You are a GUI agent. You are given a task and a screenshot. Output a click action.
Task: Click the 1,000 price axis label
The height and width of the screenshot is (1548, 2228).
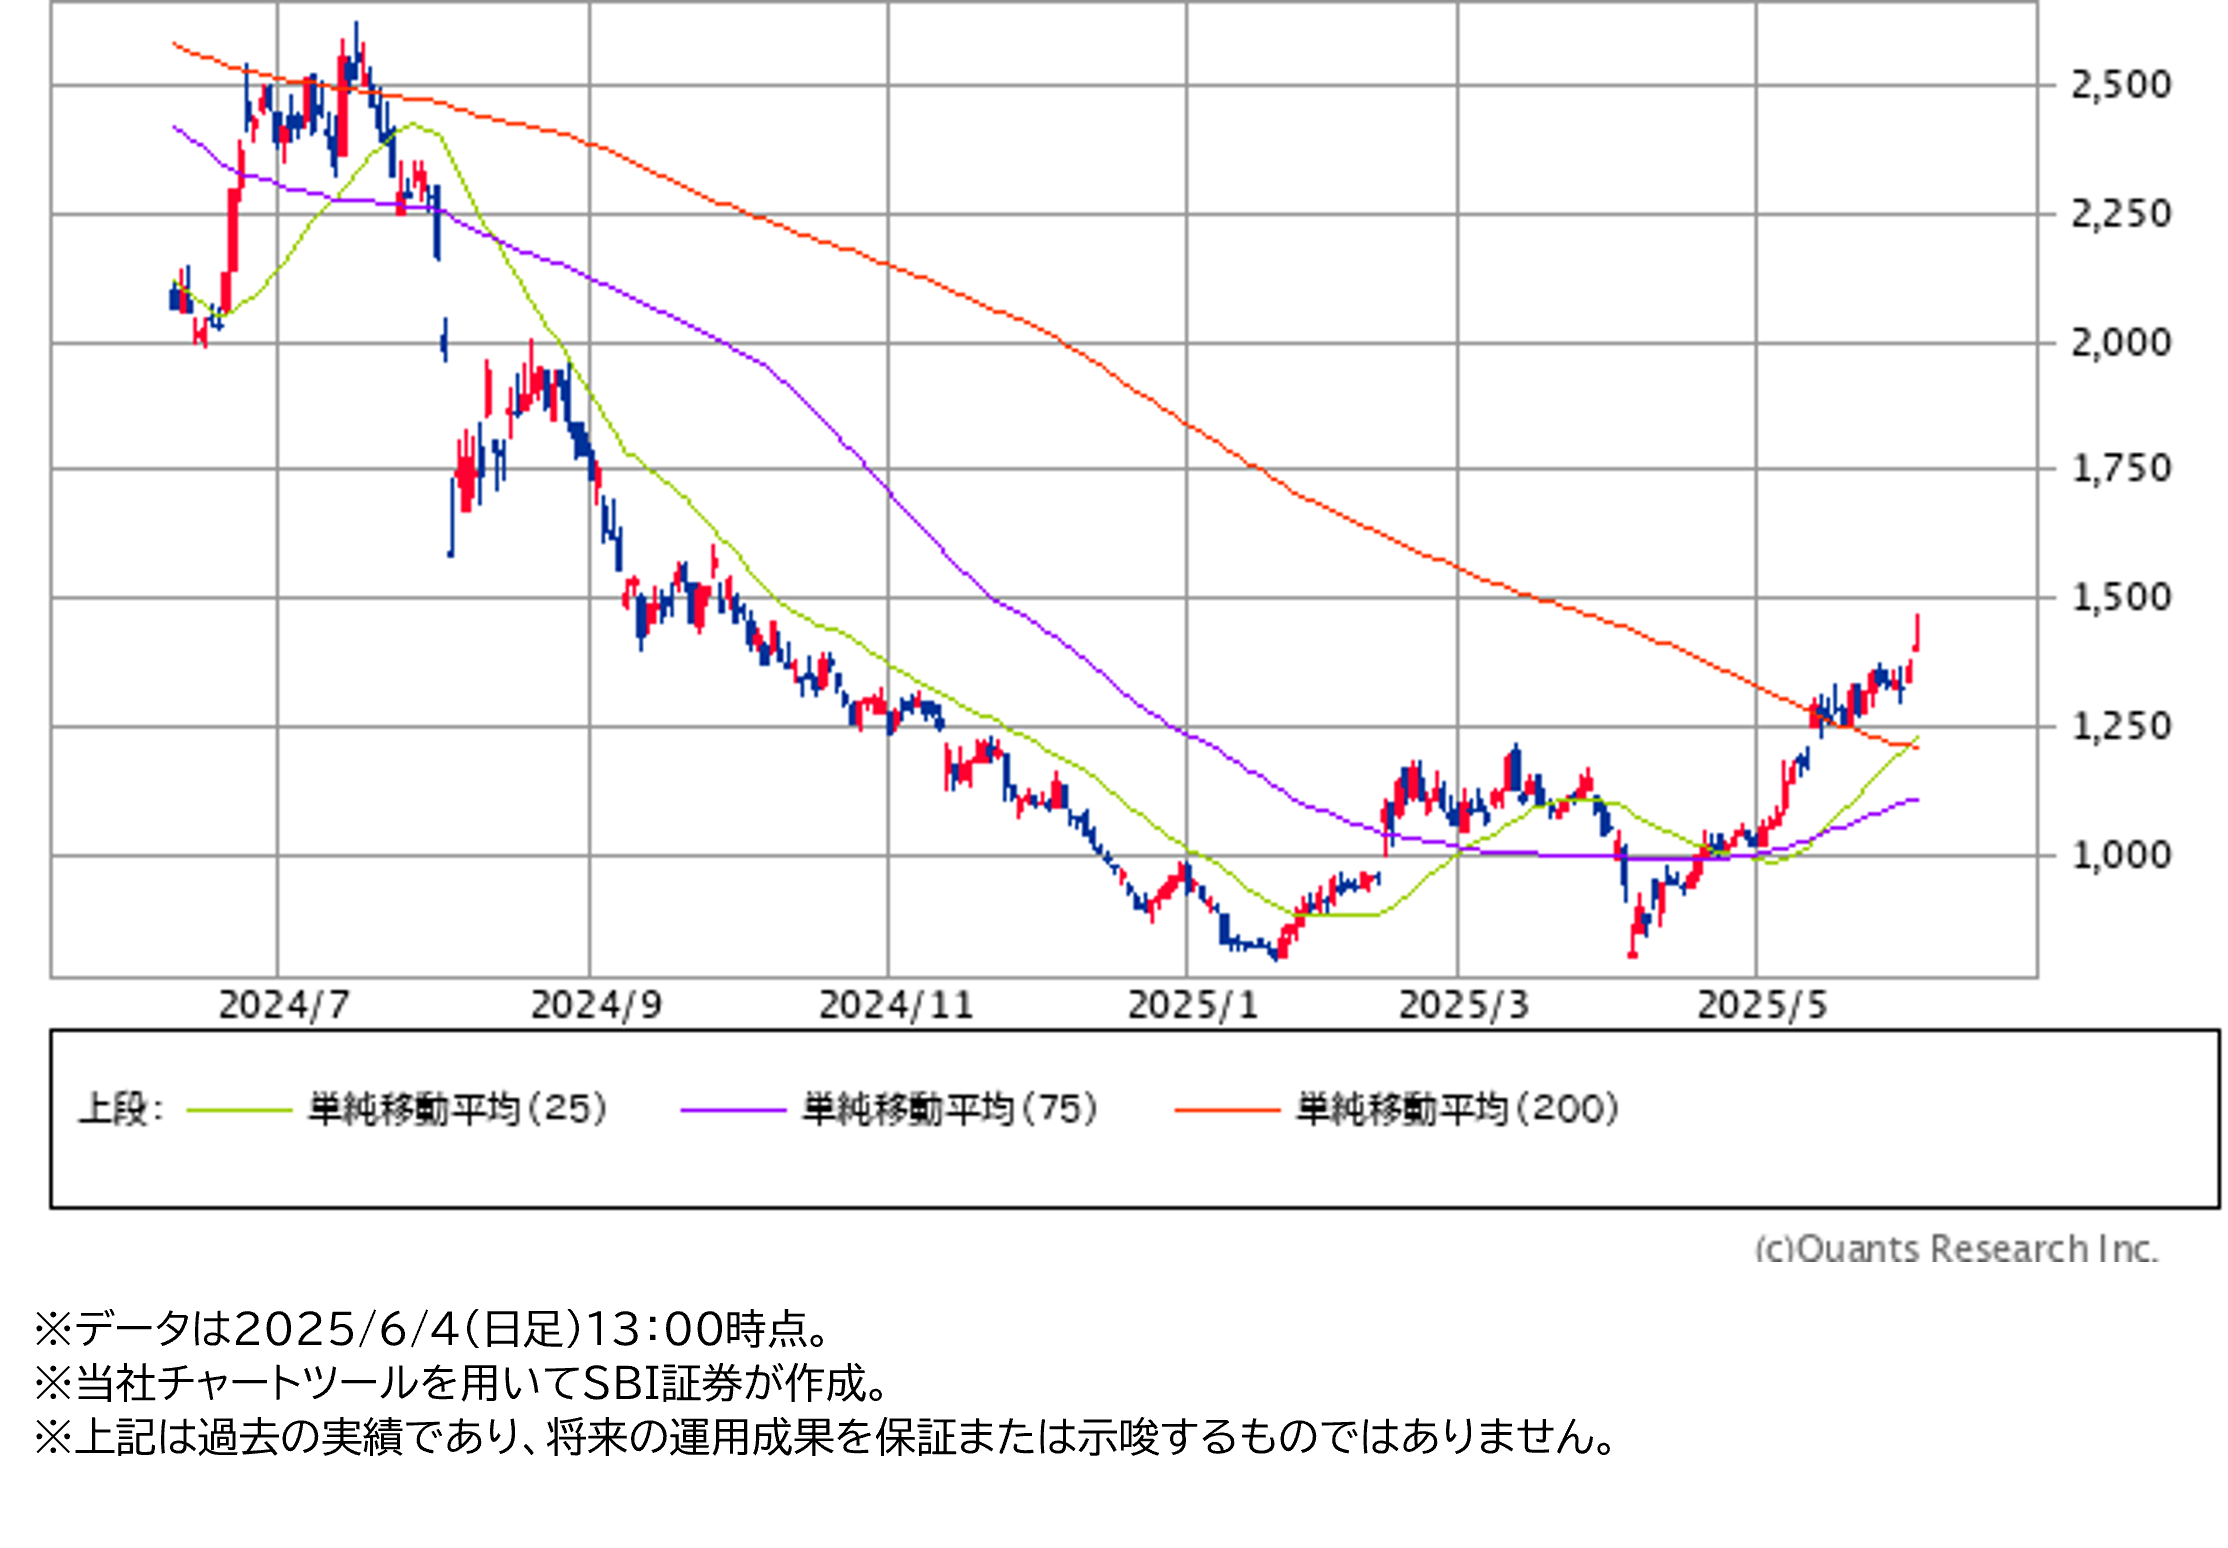[2121, 855]
